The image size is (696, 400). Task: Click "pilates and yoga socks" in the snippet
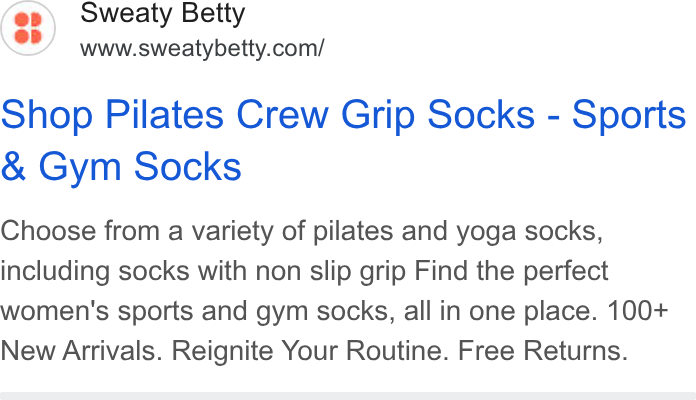tap(458, 231)
